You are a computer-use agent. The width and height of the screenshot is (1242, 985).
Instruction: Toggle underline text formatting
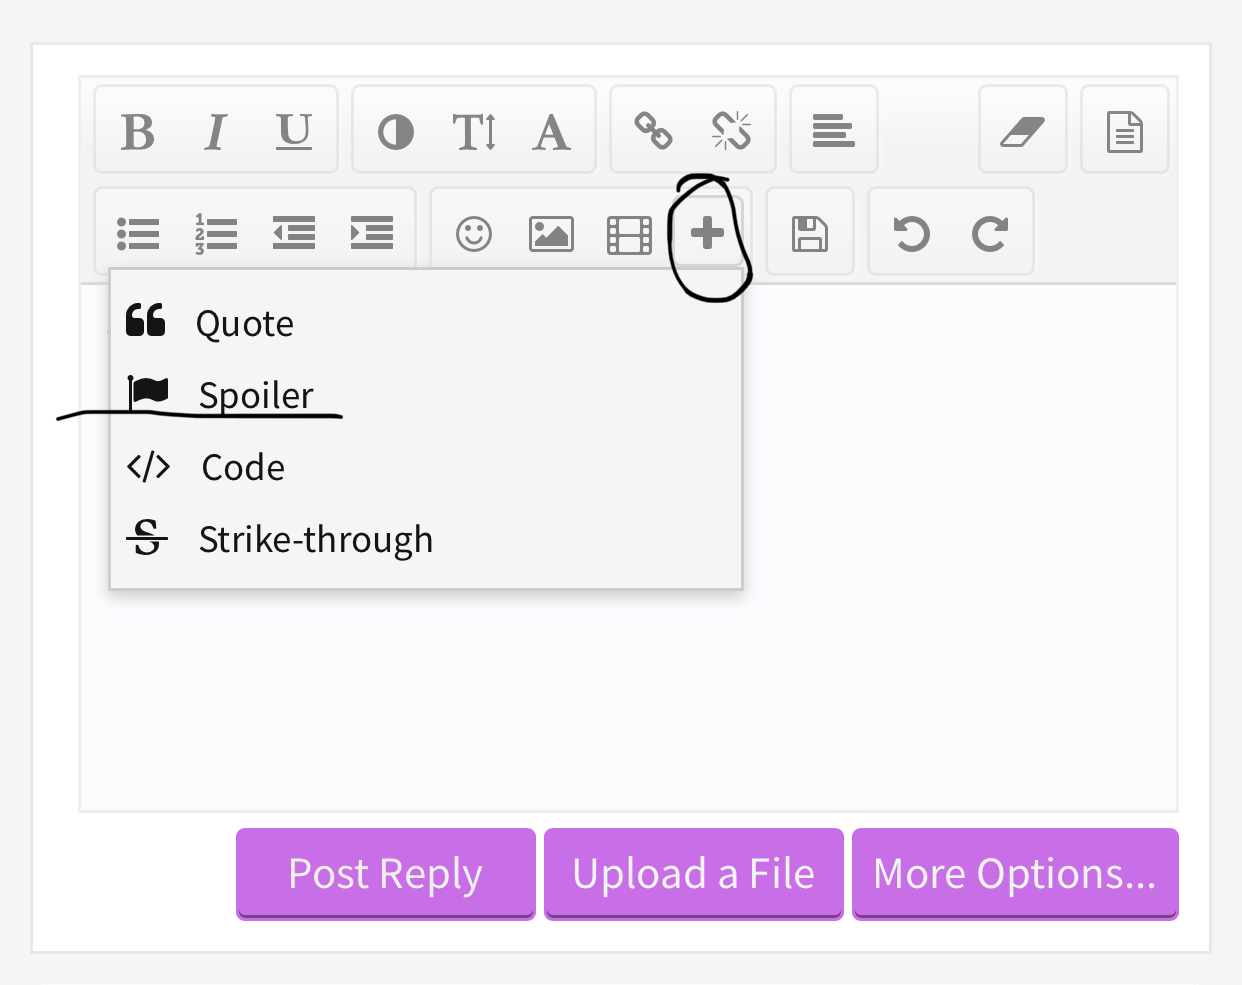click(x=294, y=131)
